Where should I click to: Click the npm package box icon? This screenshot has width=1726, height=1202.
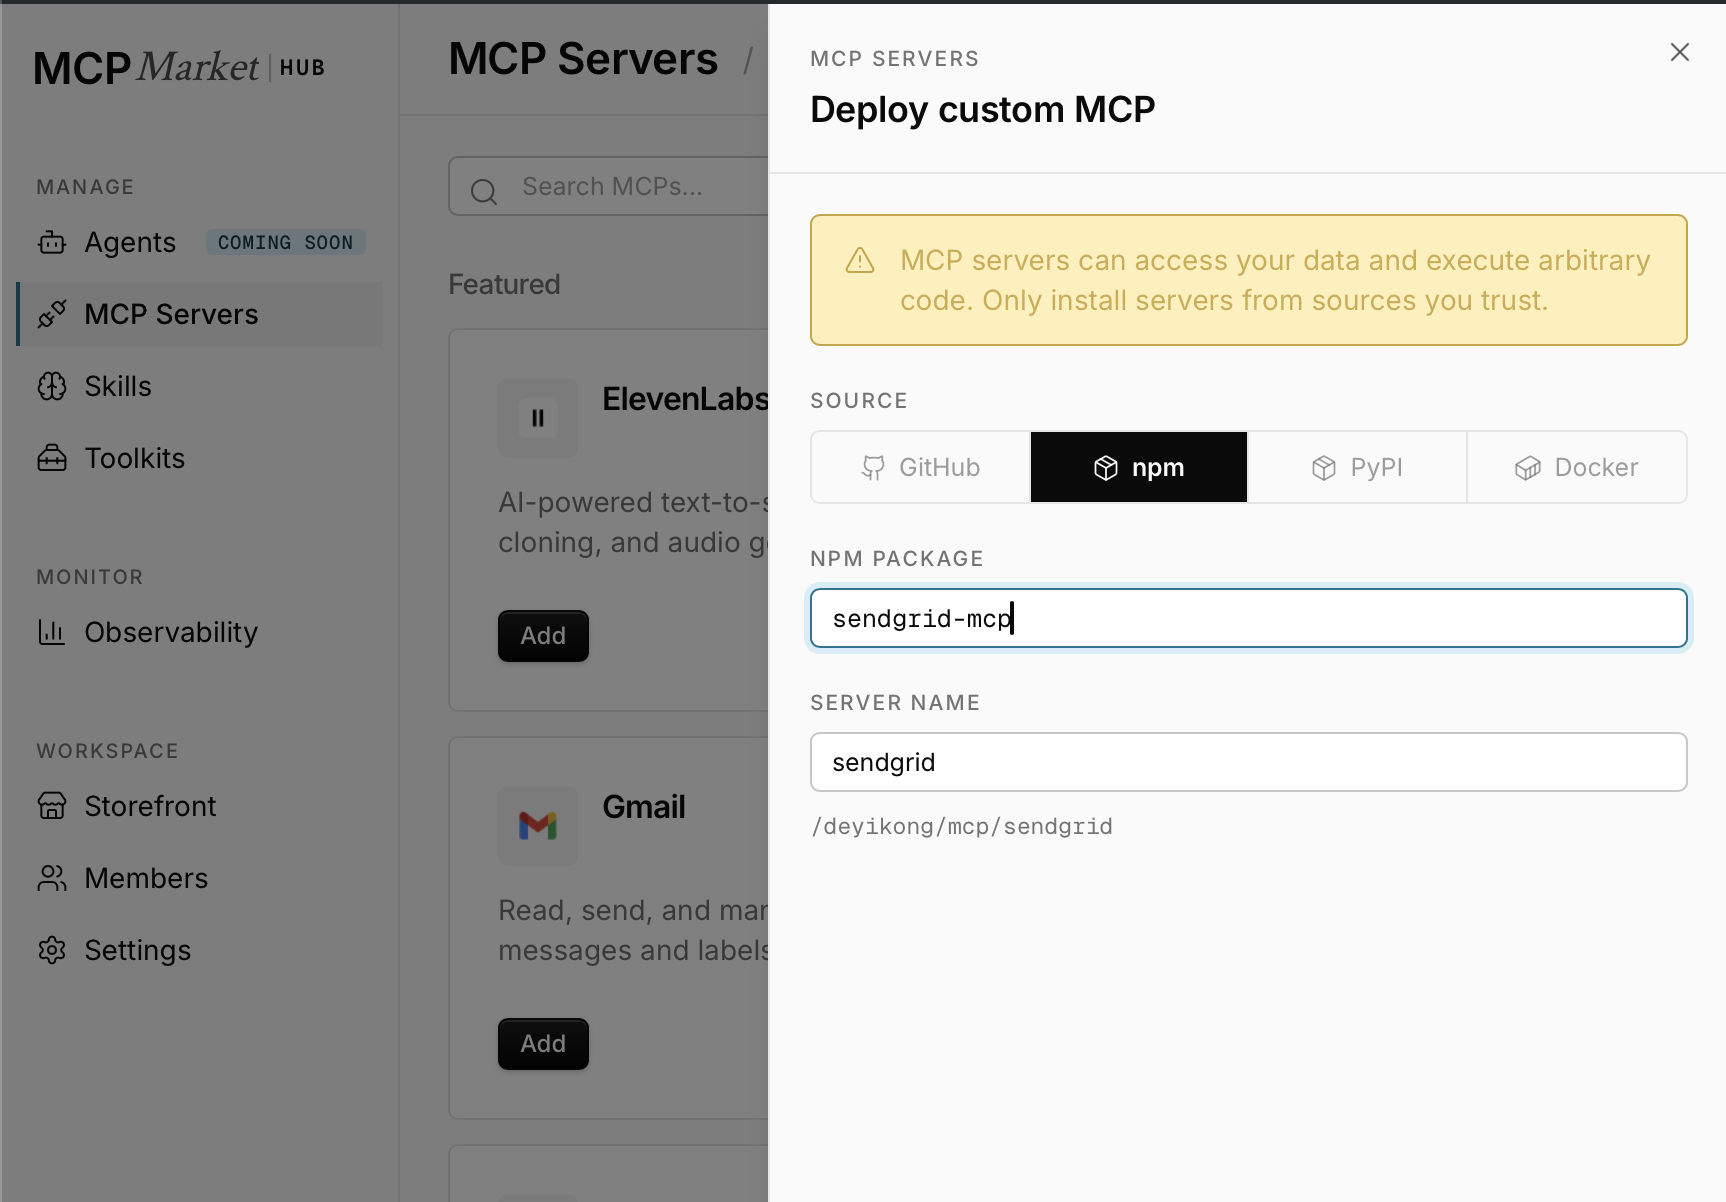click(1106, 468)
